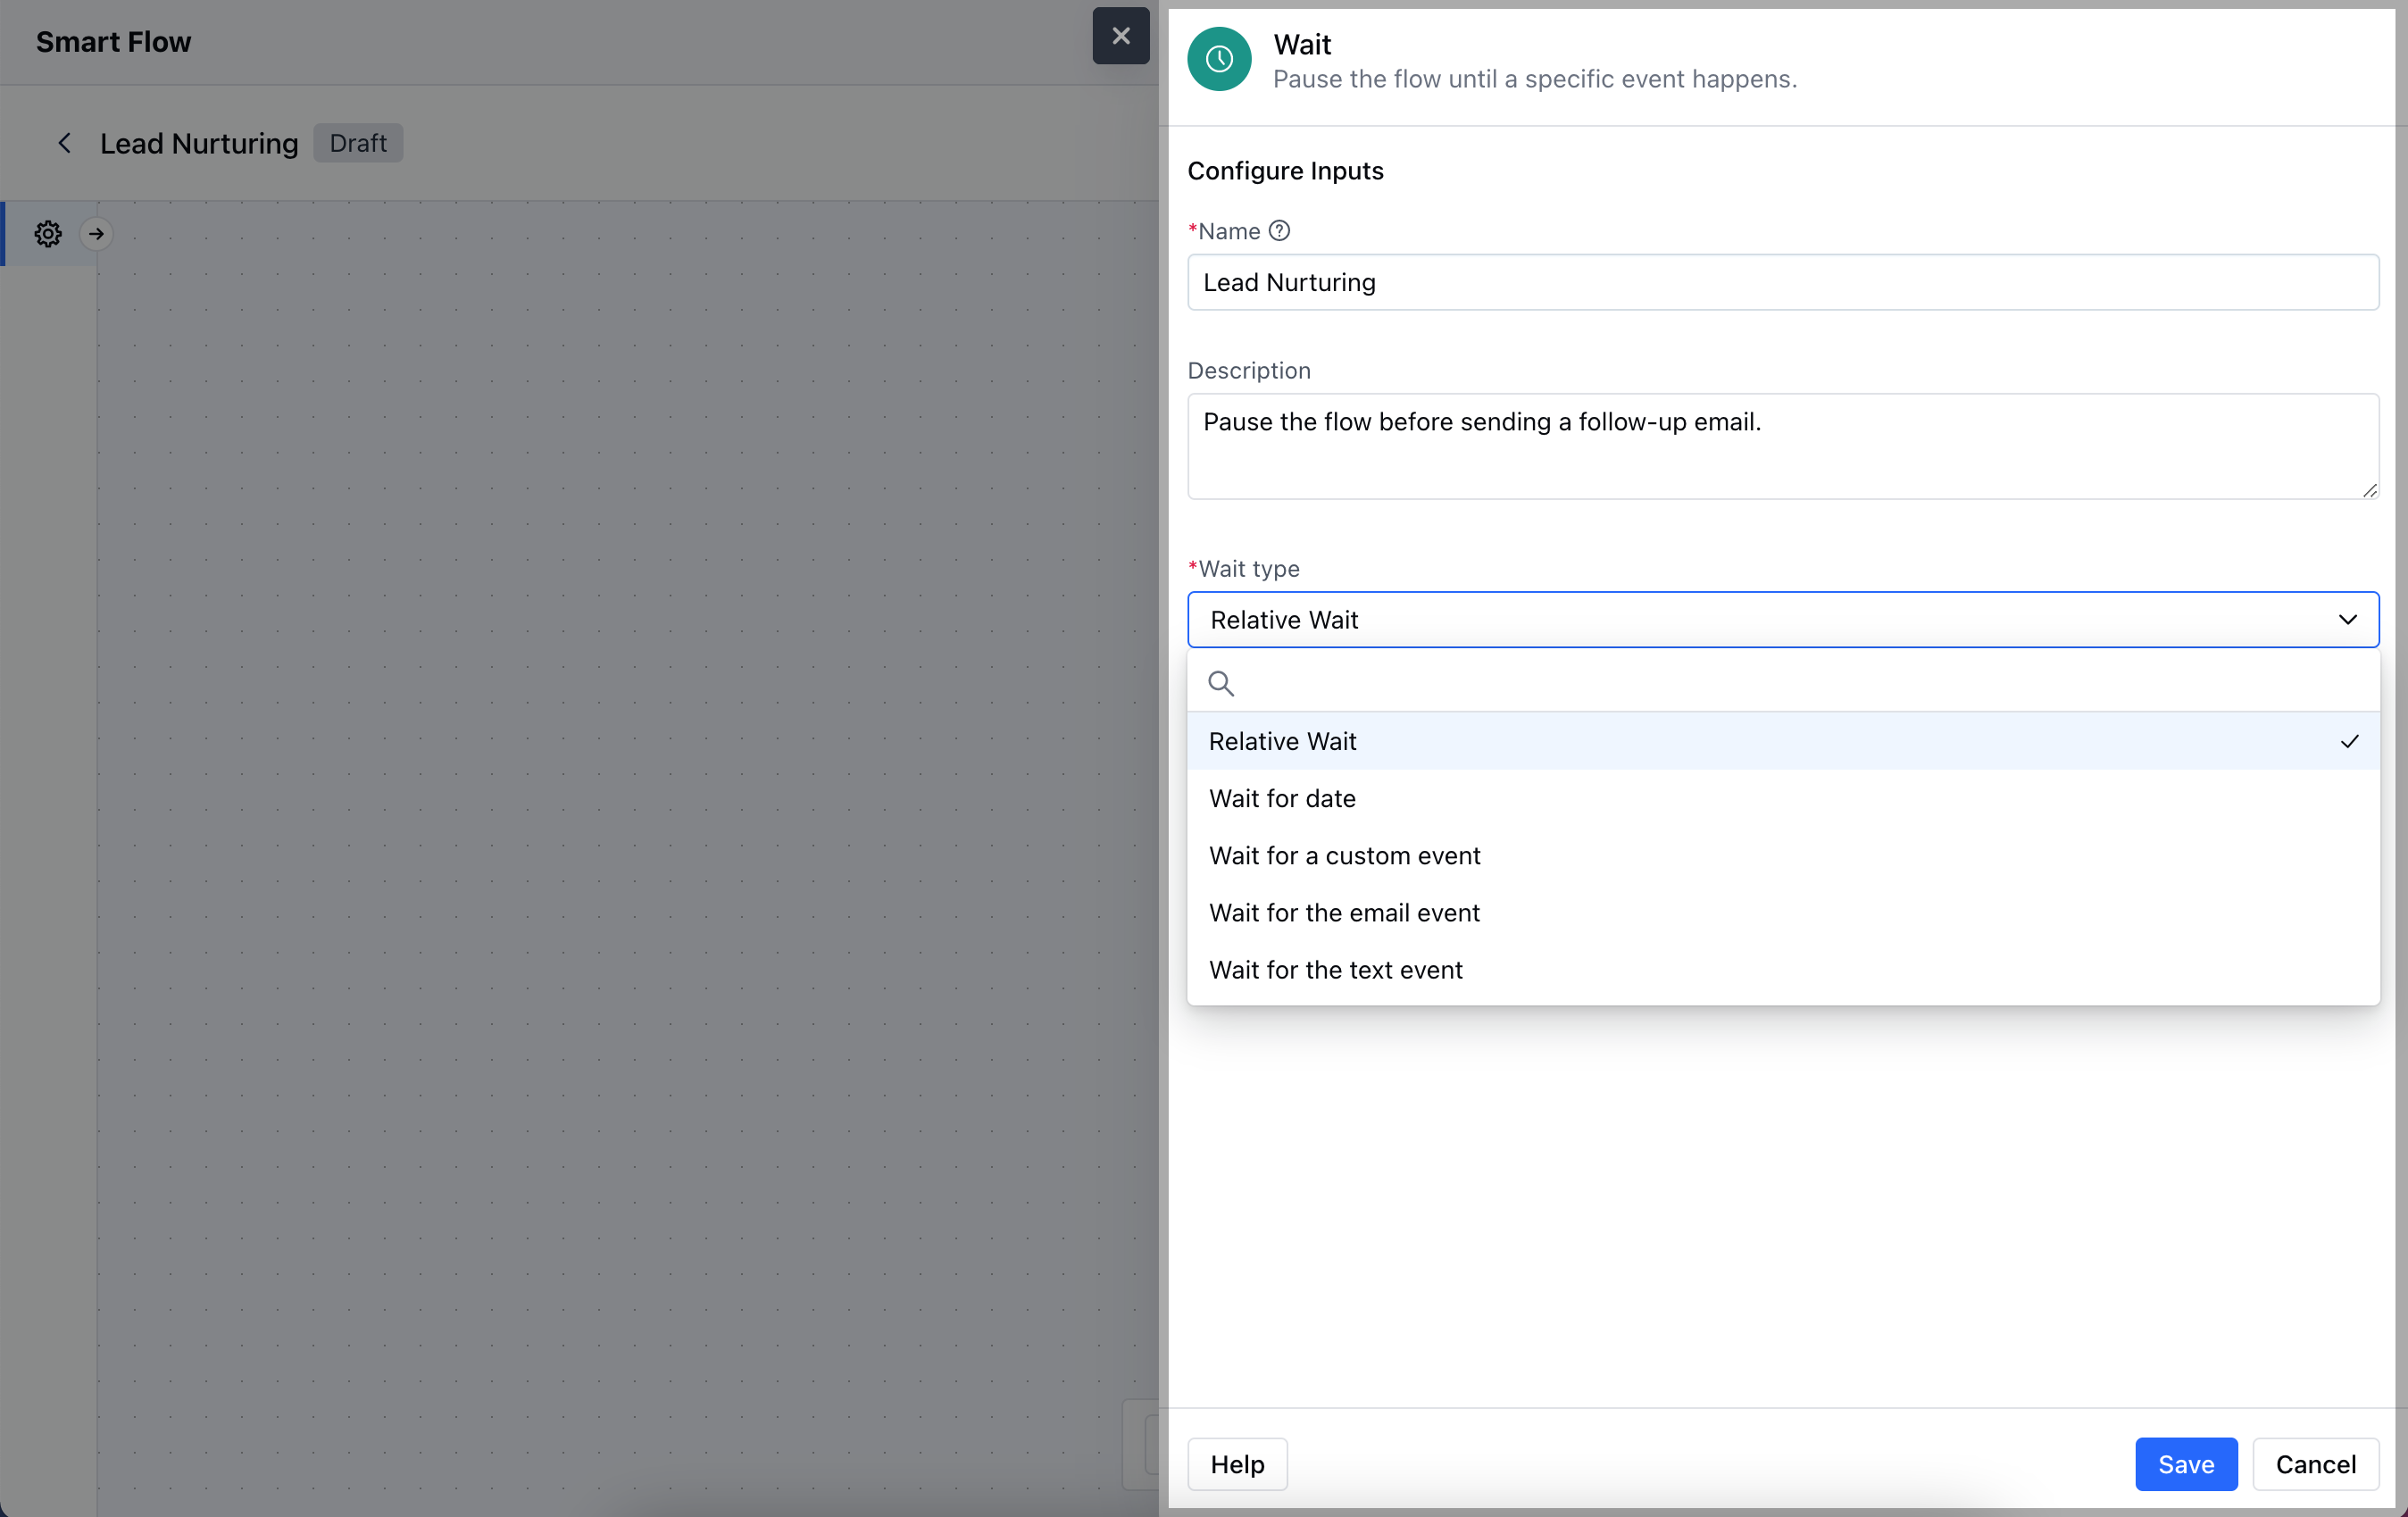The height and width of the screenshot is (1517, 2408).
Task: Click the Description text area
Action: (1782, 446)
